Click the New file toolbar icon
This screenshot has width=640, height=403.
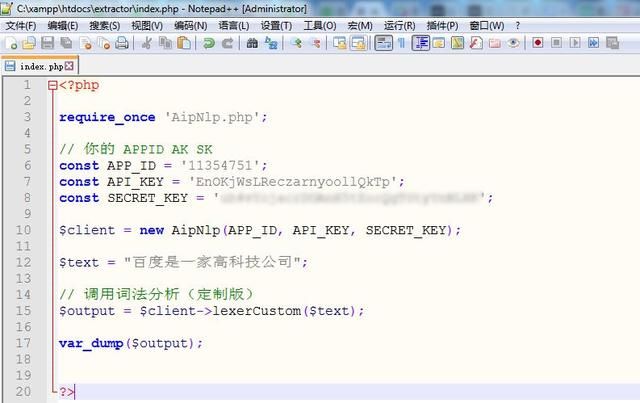pos(11,43)
